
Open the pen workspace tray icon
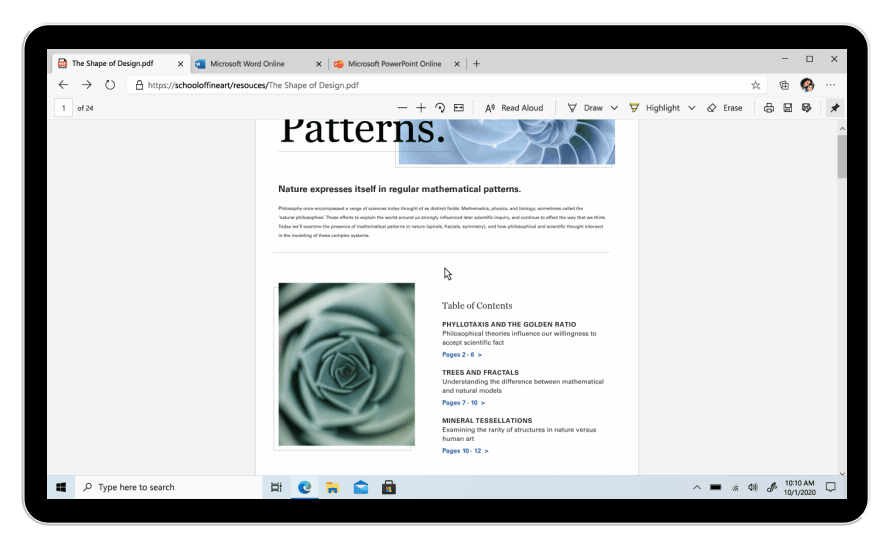coord(772,487)
